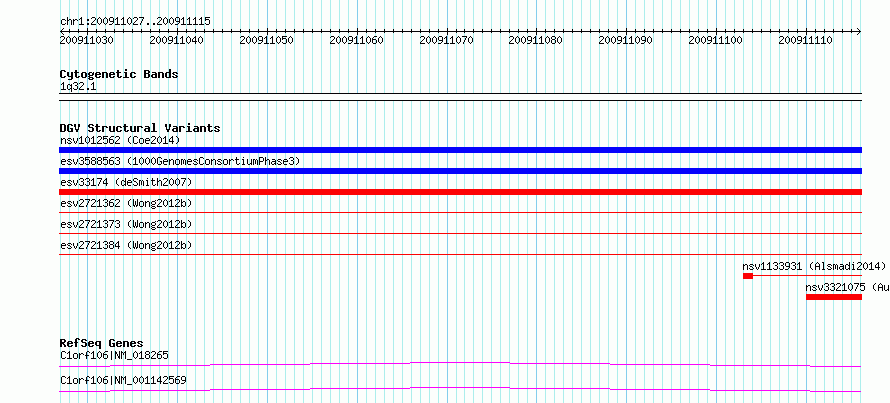Select the blue nsv1012562 variant bar
The height and width of the screenshot is (403, 890).
(460, 150)
